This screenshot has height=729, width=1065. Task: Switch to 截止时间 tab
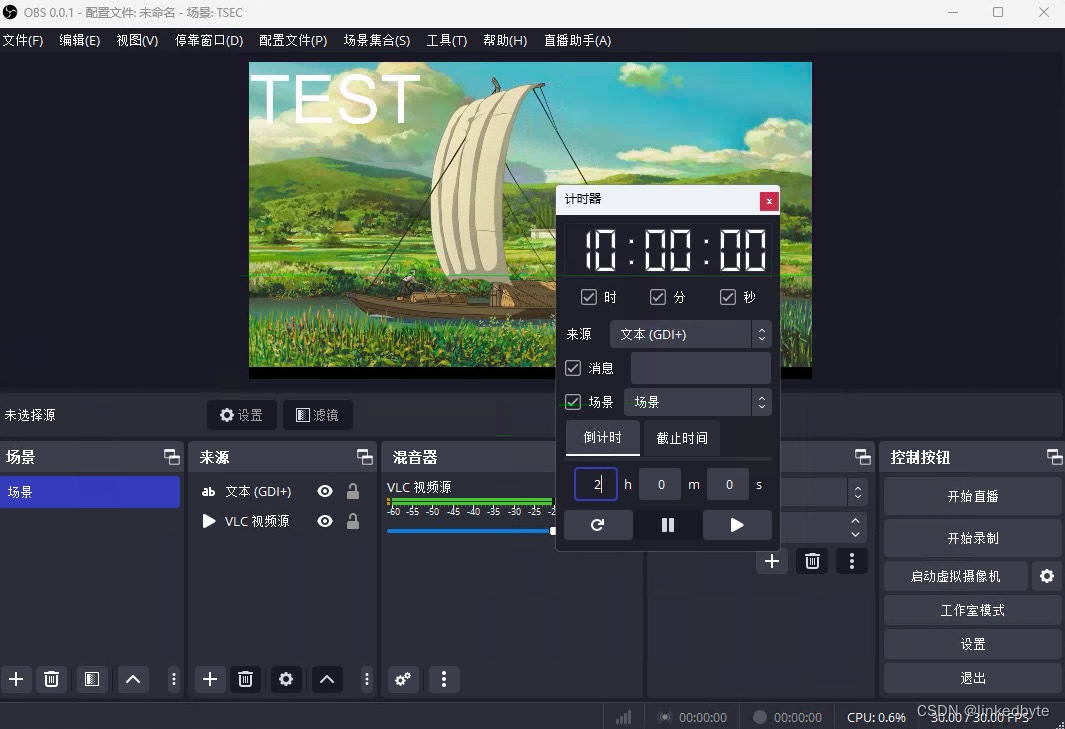[x=682, y=438]
